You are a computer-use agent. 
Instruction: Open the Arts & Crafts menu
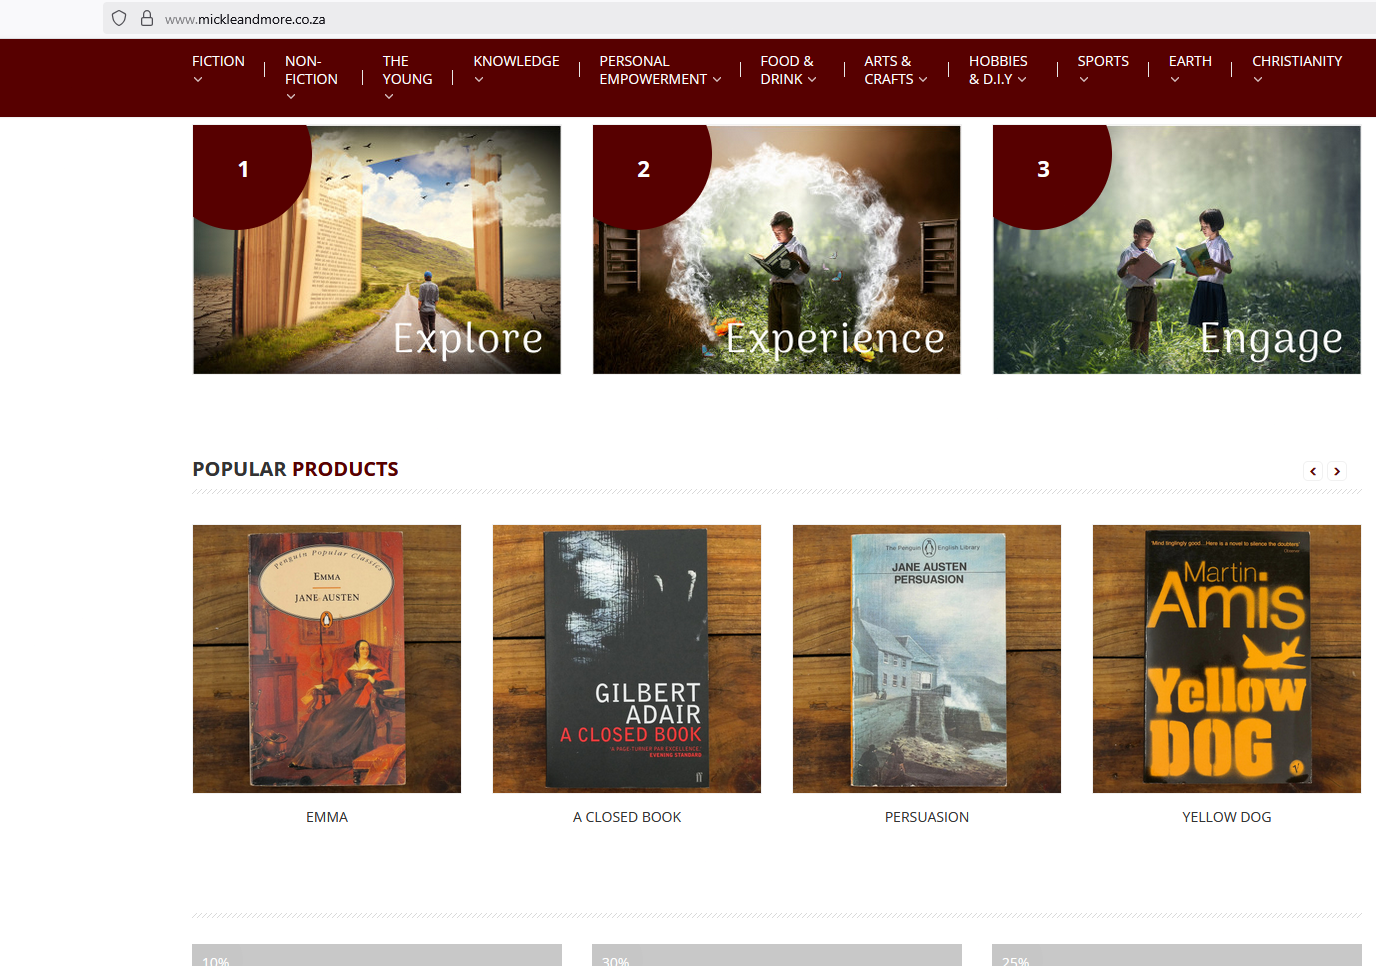[896, 70]
